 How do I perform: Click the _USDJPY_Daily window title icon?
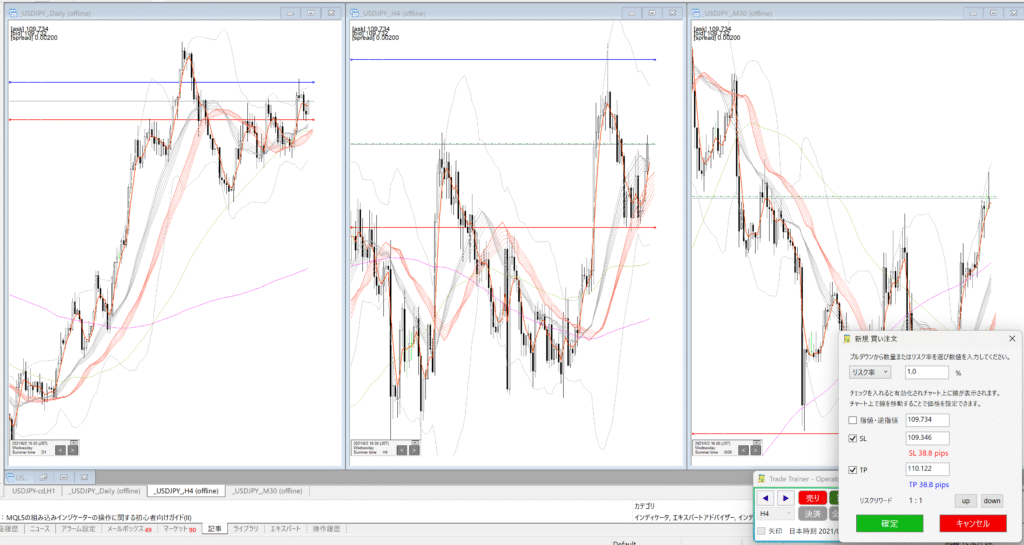13,13
